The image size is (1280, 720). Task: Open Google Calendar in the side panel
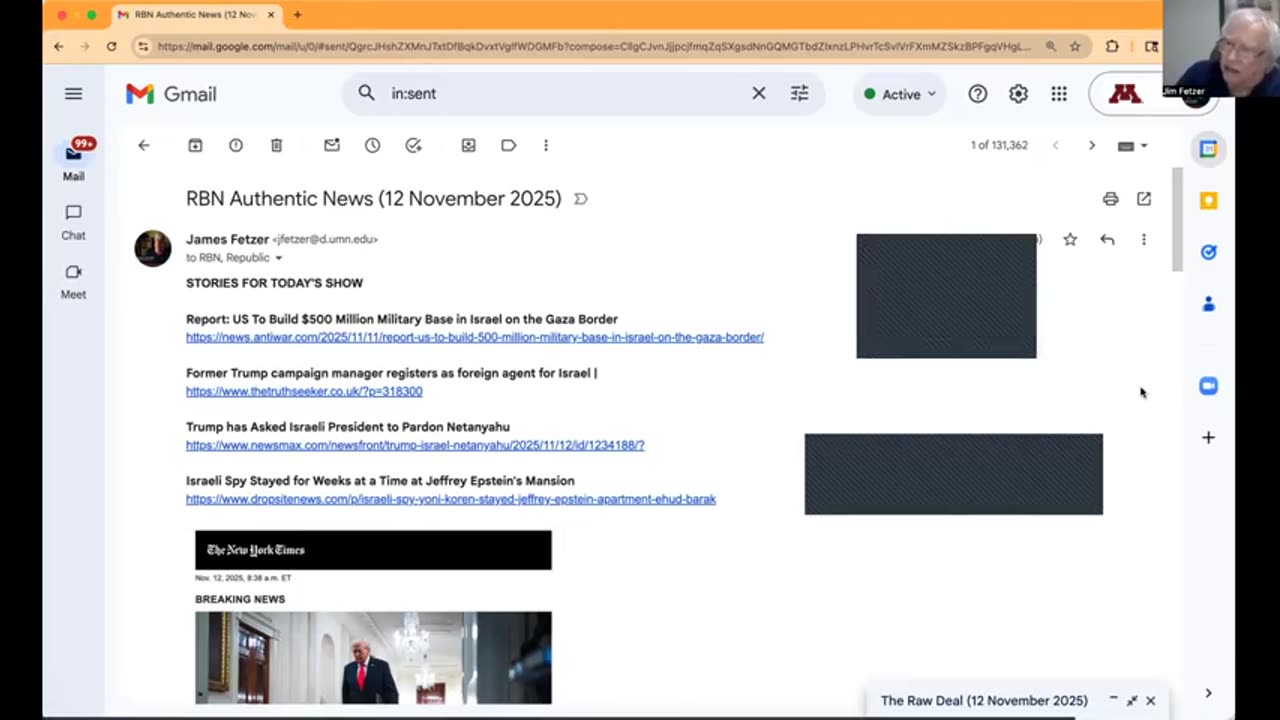point(1208,149)
